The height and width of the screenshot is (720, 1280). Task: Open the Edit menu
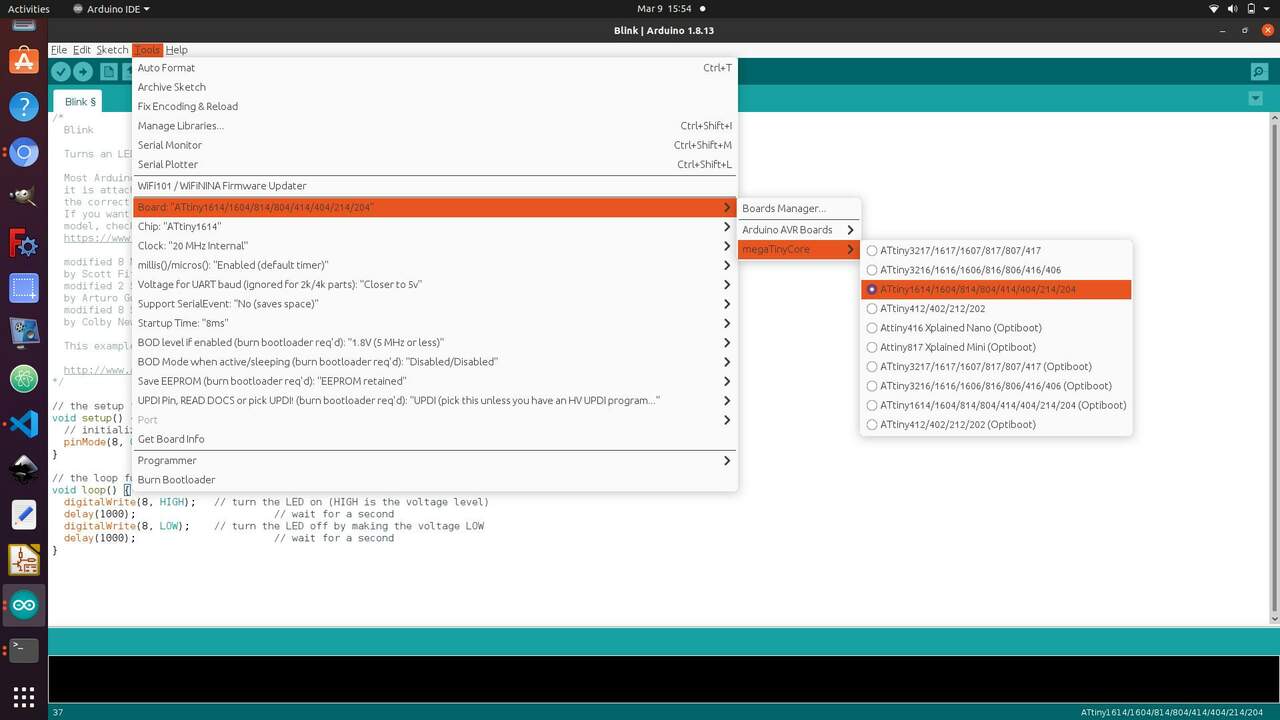tap(82, 50)
